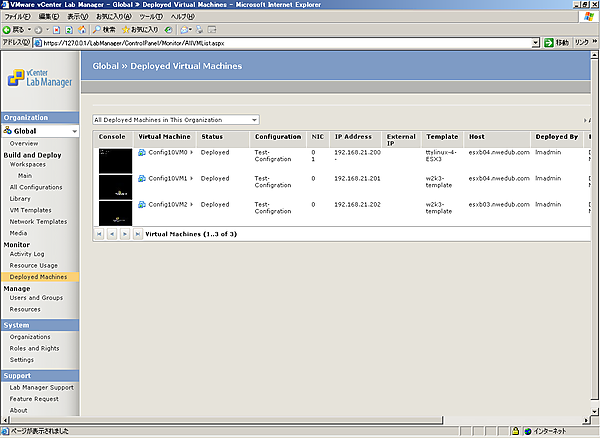Expand the Global organization dropdown
Viewport: 600px width, 438px height.
pos(74,131)
